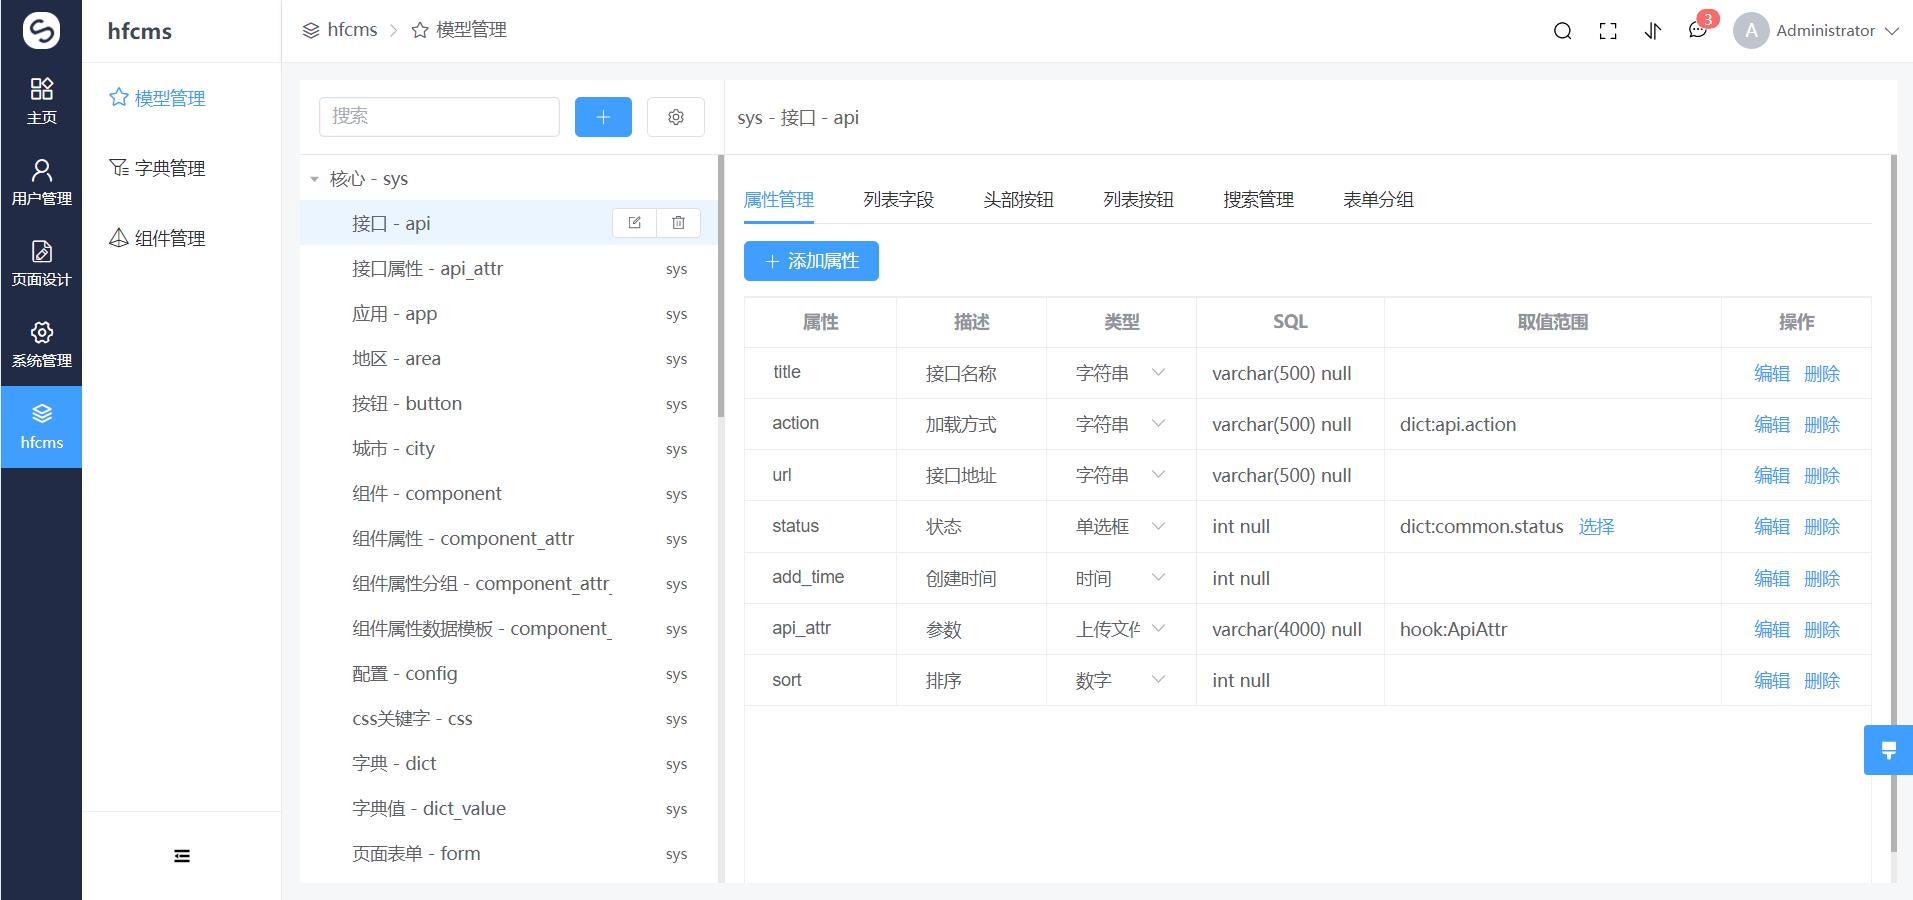Image resolution: width=1913 pixels, height=900 pixels.
Task: Click the hfcms breadcrumb link
Action: pos(340,30)
